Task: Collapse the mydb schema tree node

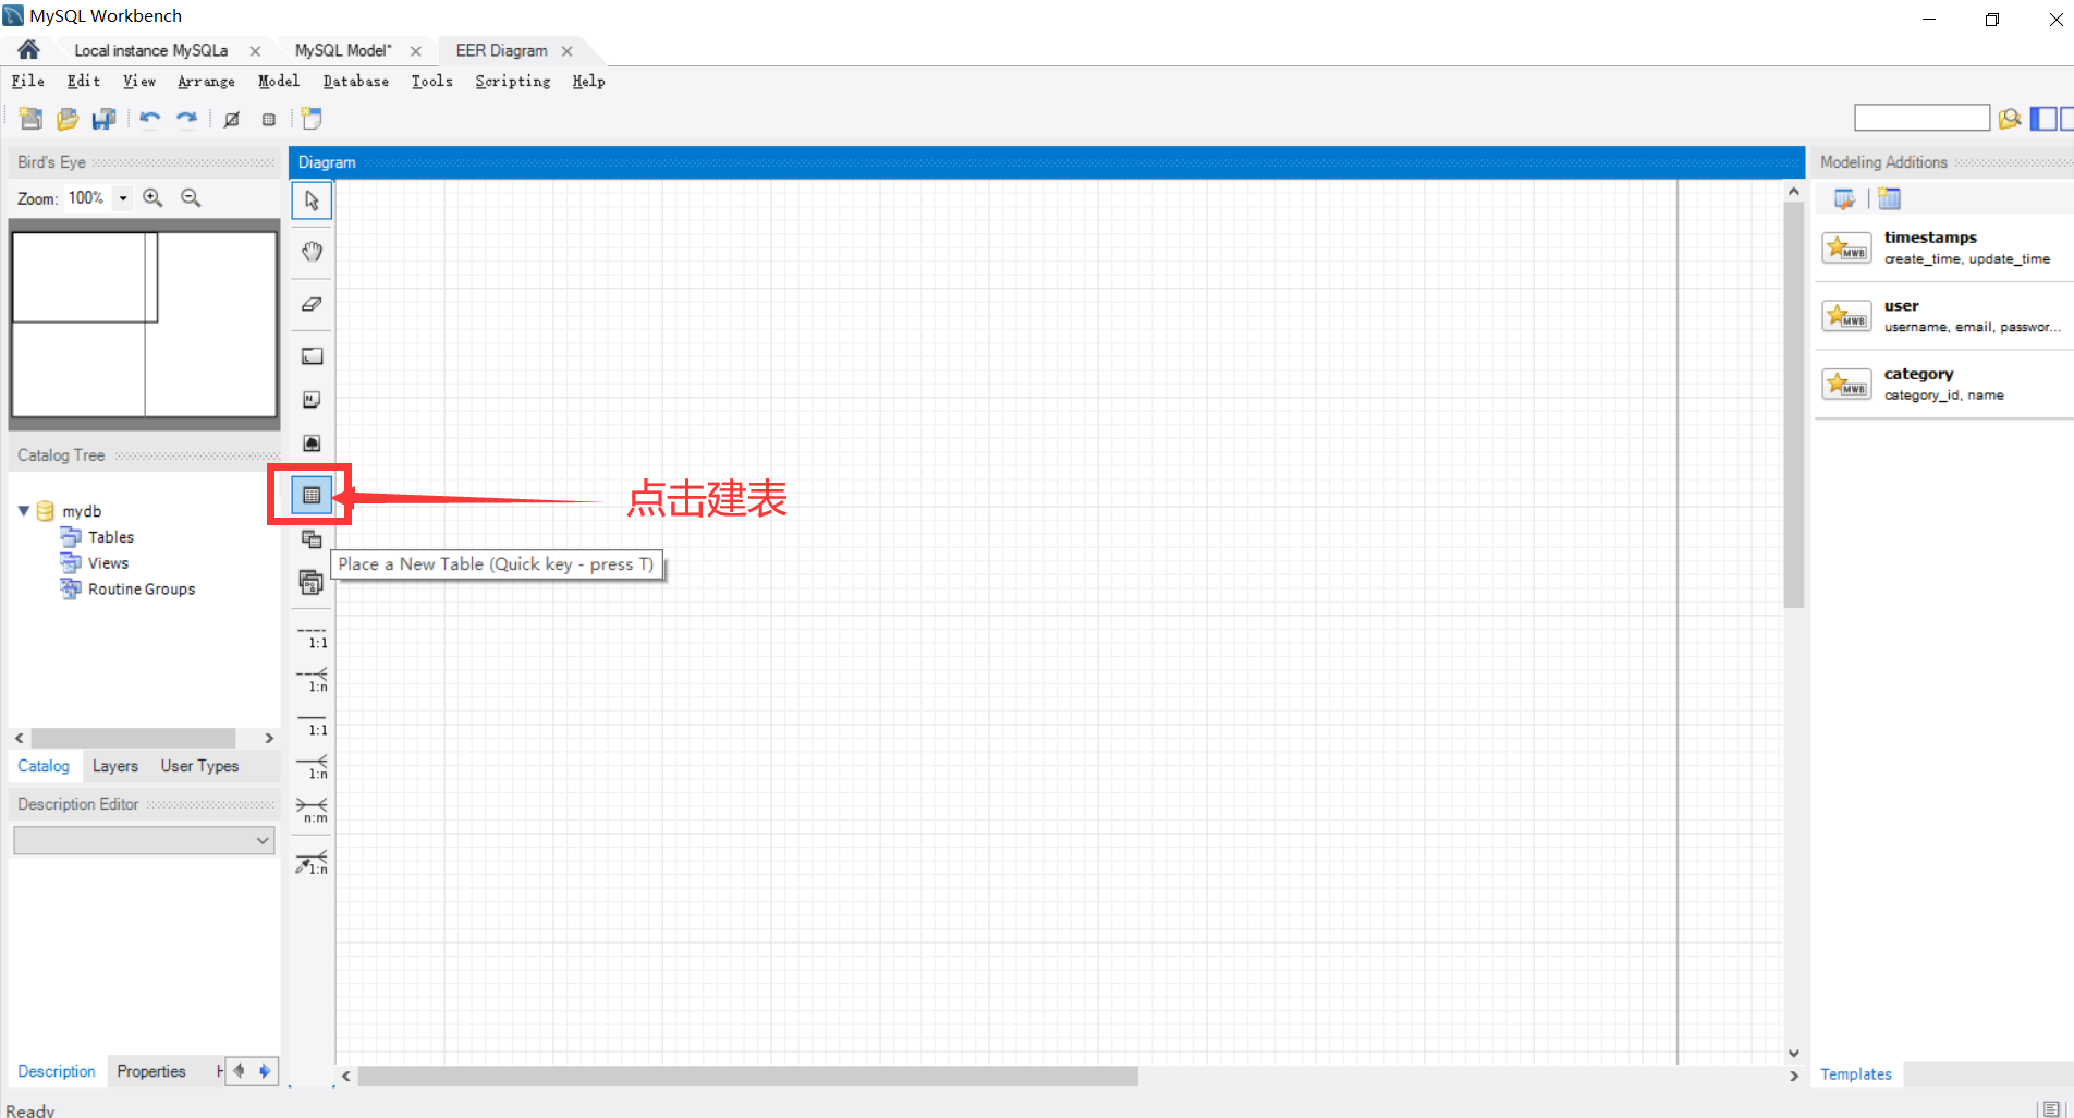Action: click(x=23, y=511)
